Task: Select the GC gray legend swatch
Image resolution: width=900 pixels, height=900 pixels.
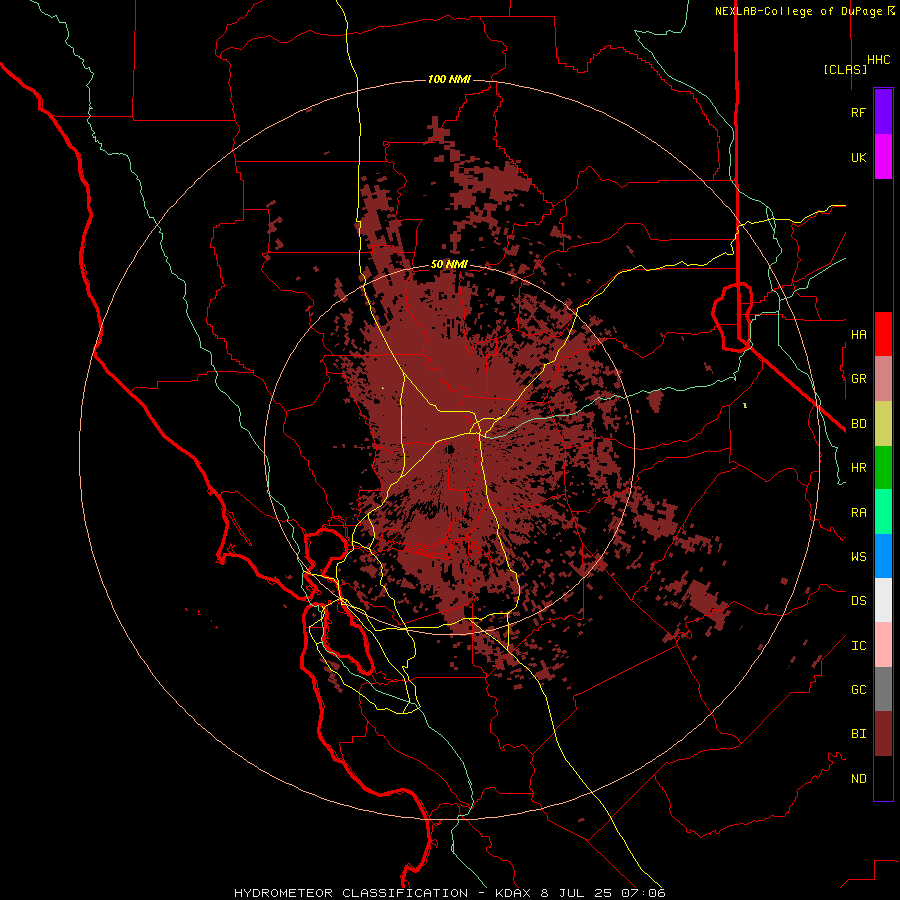Action: (x=883, y=689)
